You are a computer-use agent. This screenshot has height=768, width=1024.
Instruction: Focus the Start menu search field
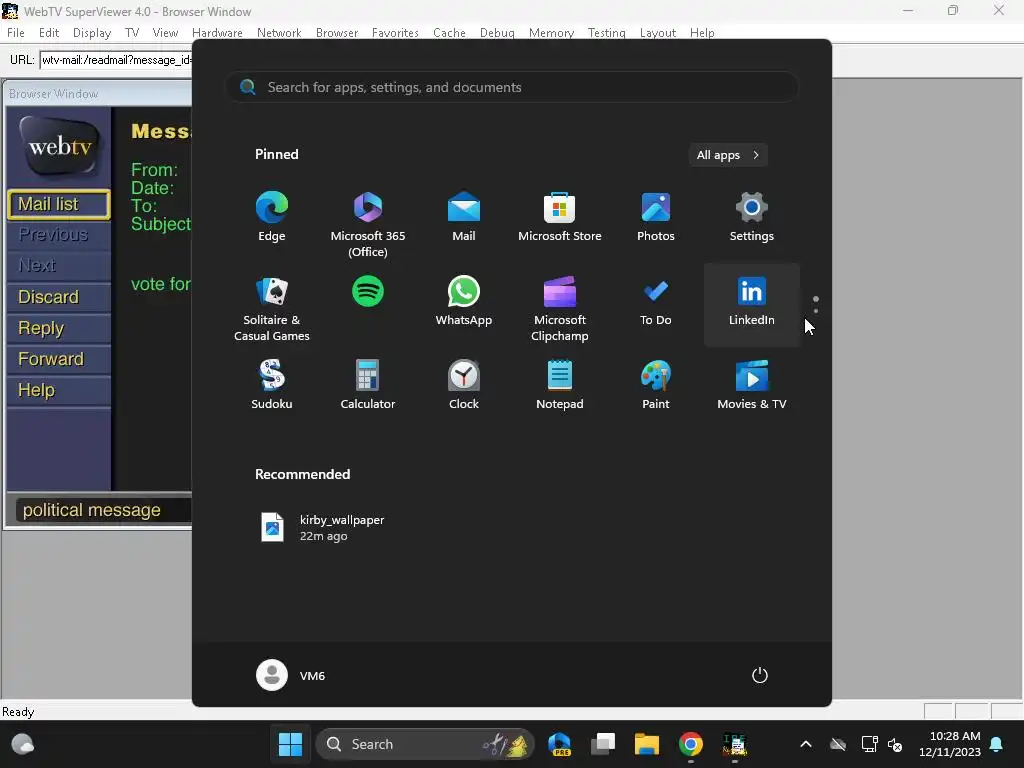pyautogui.click(x=512, y=87)
